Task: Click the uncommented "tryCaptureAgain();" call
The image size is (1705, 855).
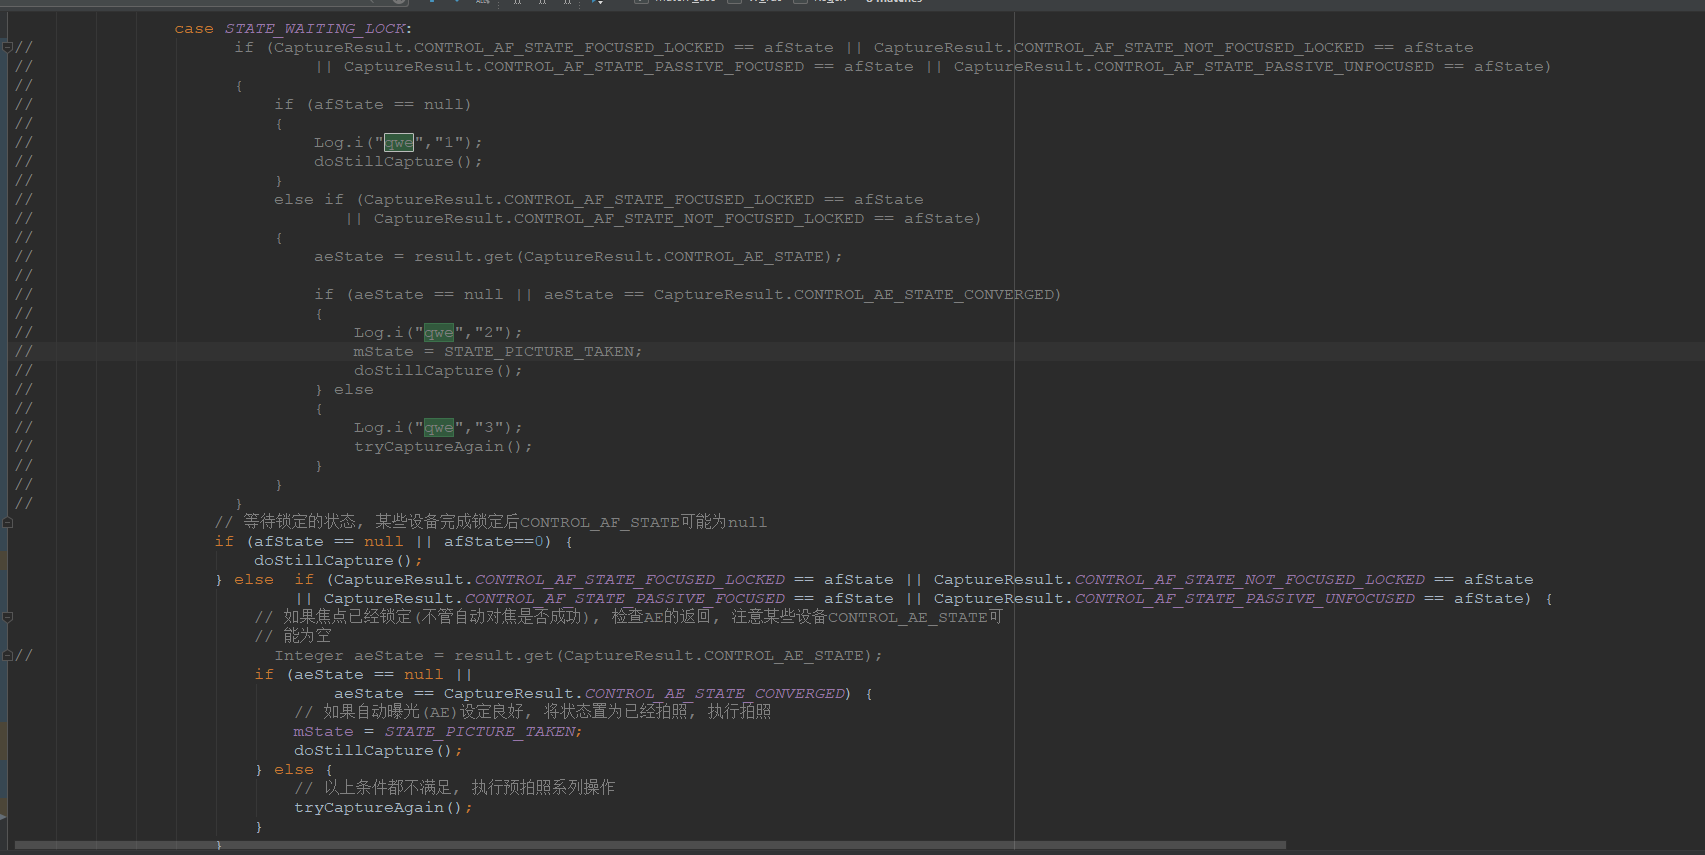Action: point(383,808)
